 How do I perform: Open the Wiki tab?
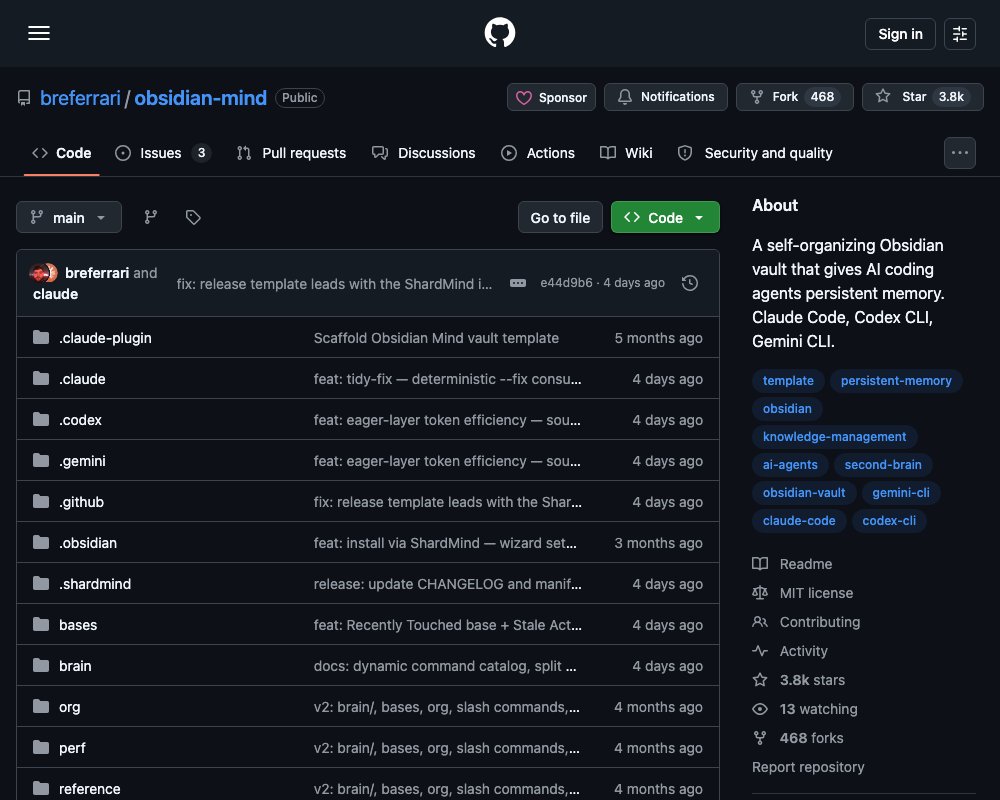(x=626, y=153)
